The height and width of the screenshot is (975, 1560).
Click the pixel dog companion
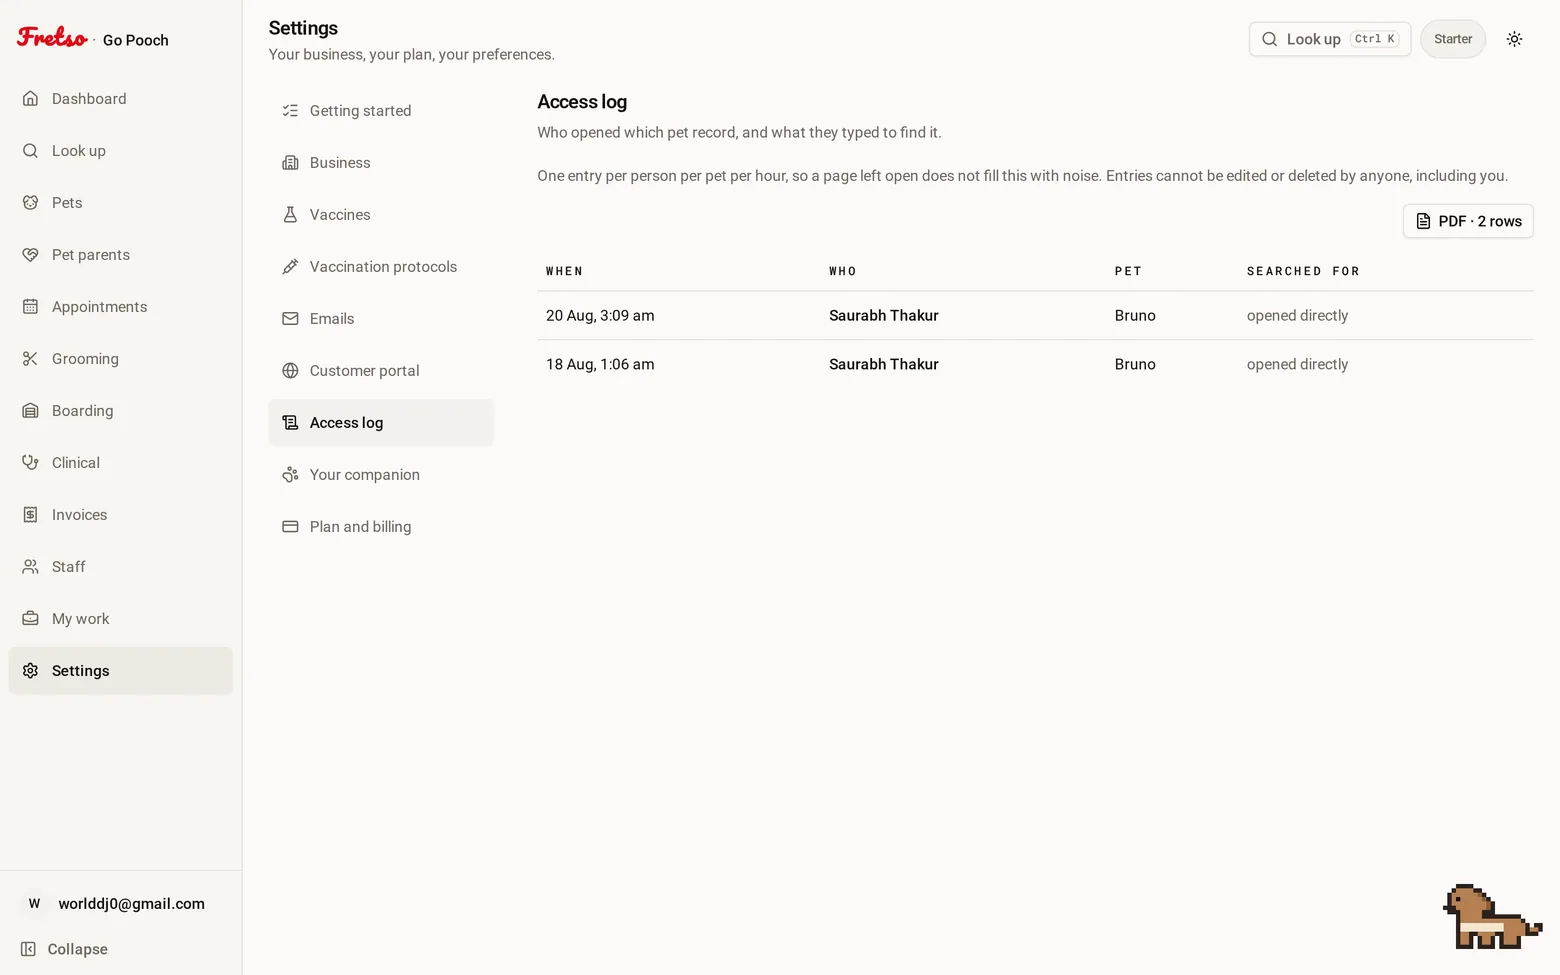[1492, 917]
